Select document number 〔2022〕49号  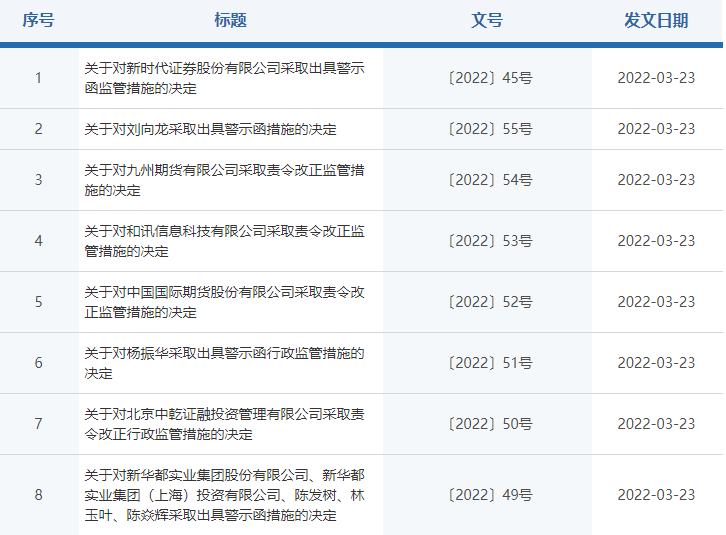[x=491, y=495]
